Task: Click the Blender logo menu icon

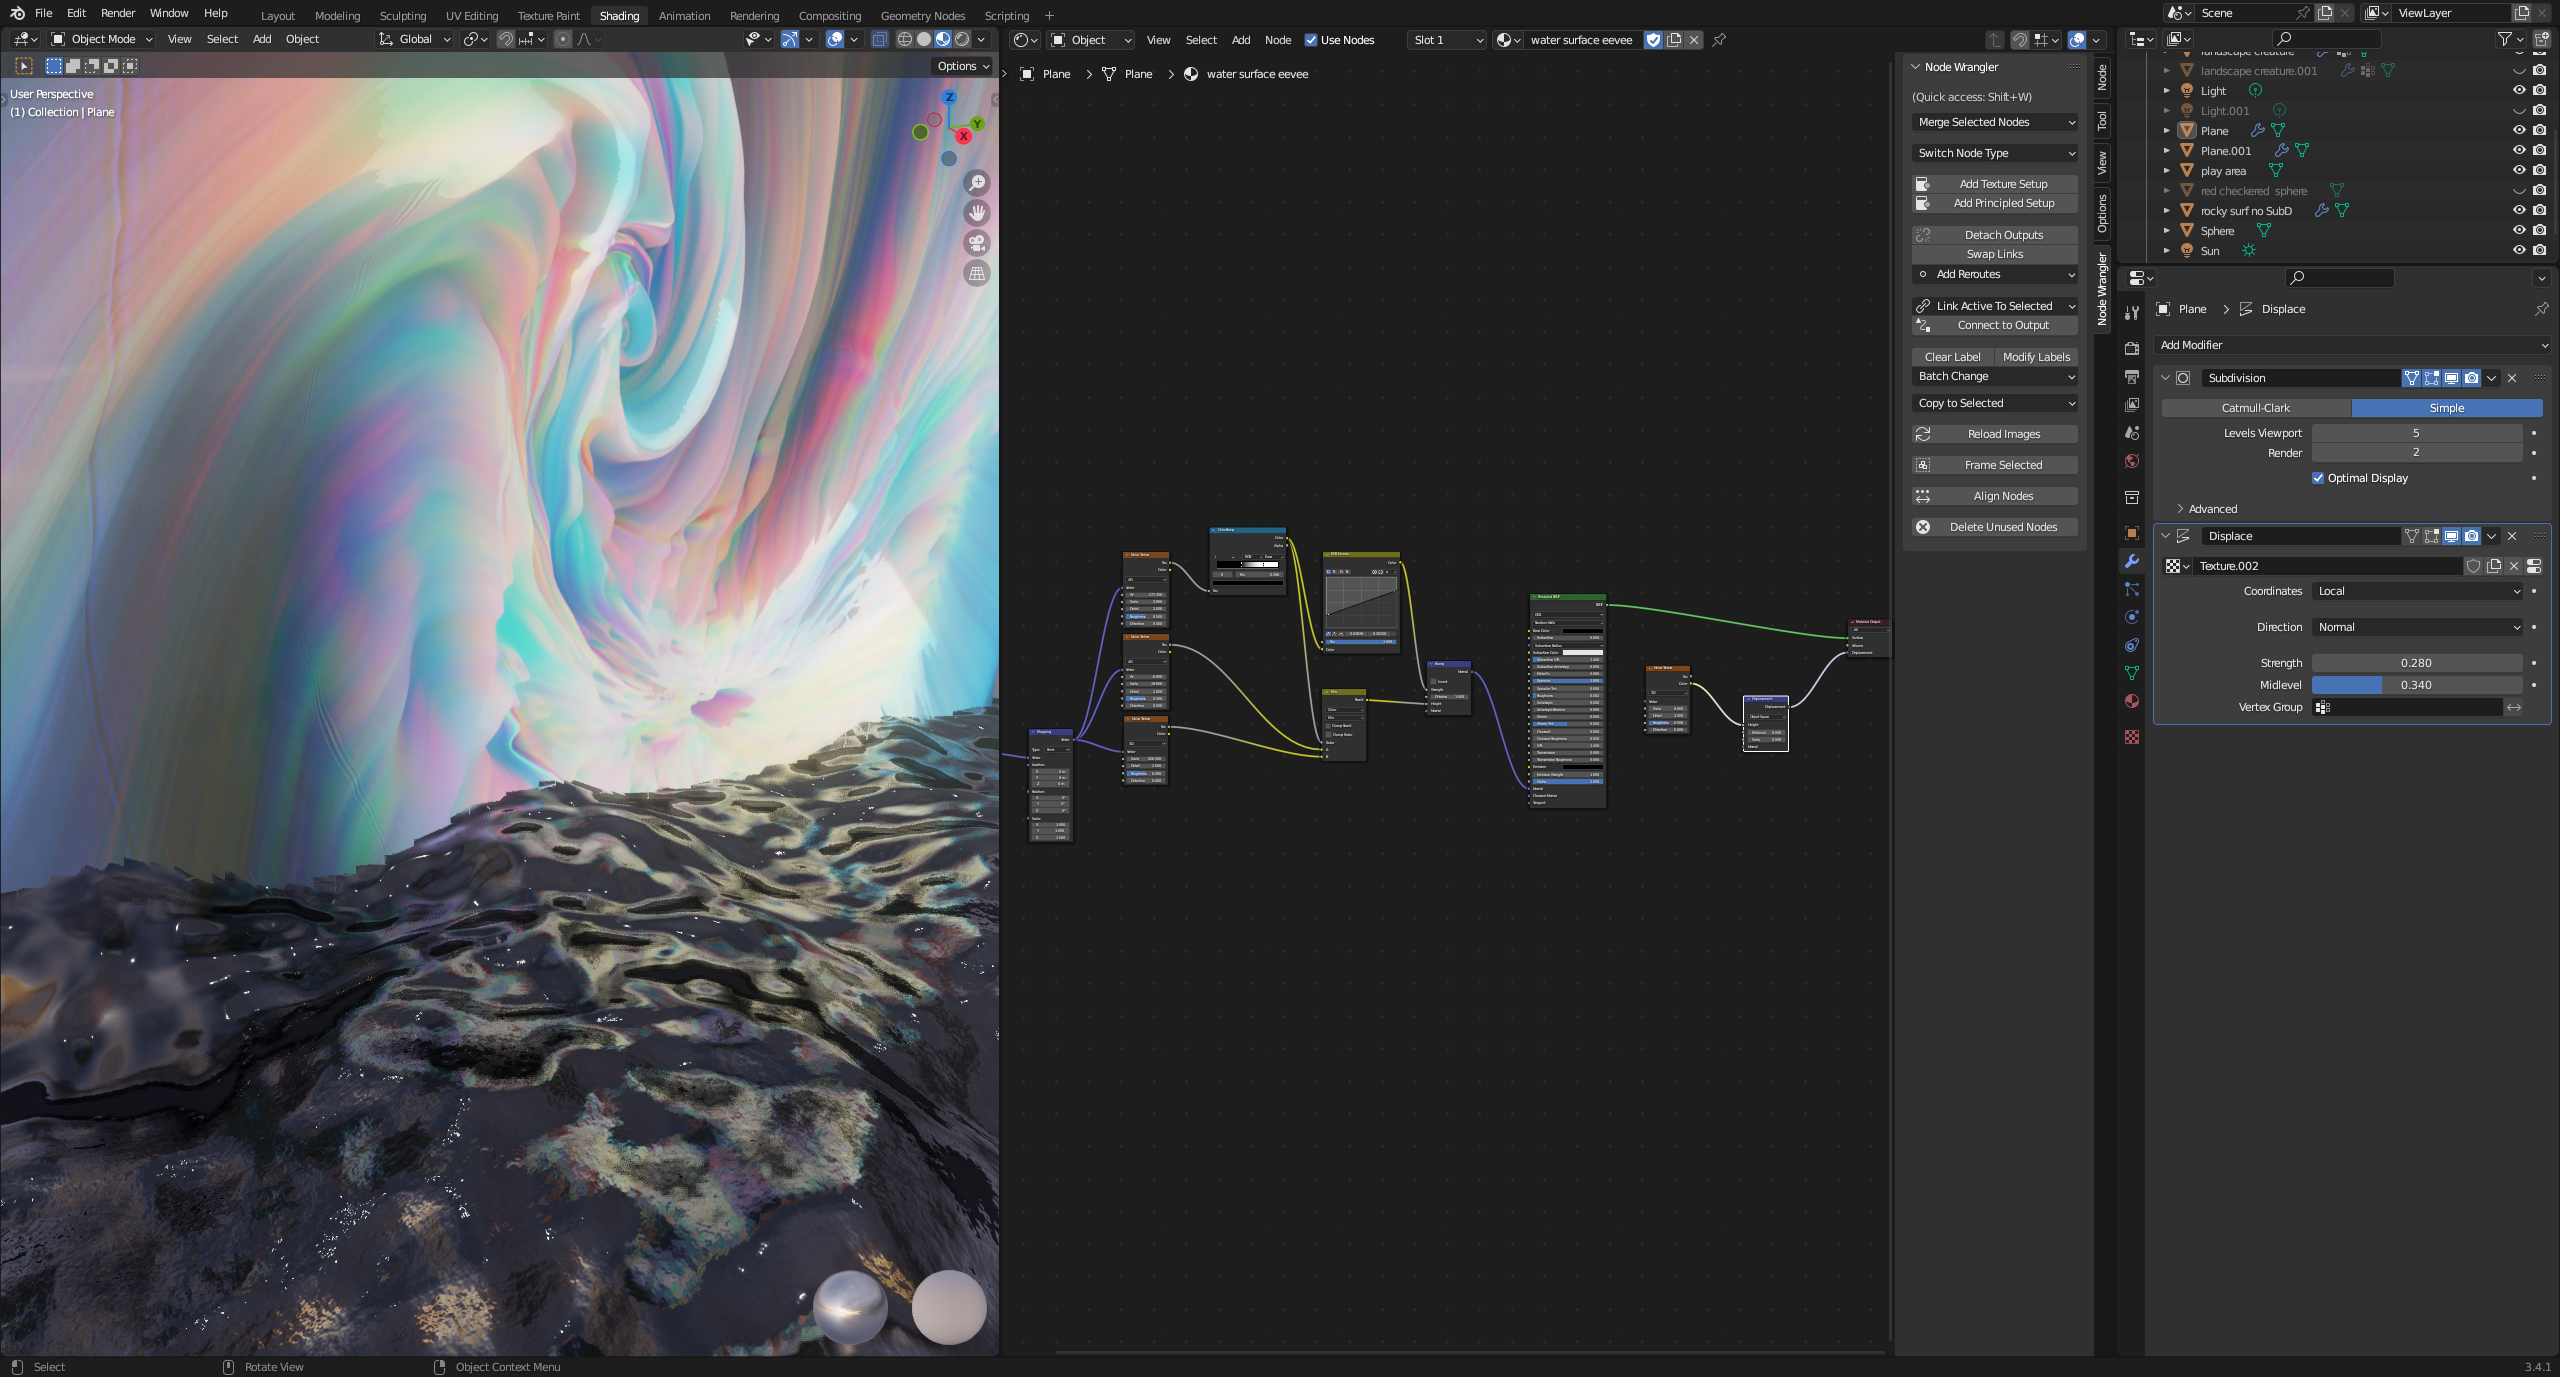Action: 17,13
